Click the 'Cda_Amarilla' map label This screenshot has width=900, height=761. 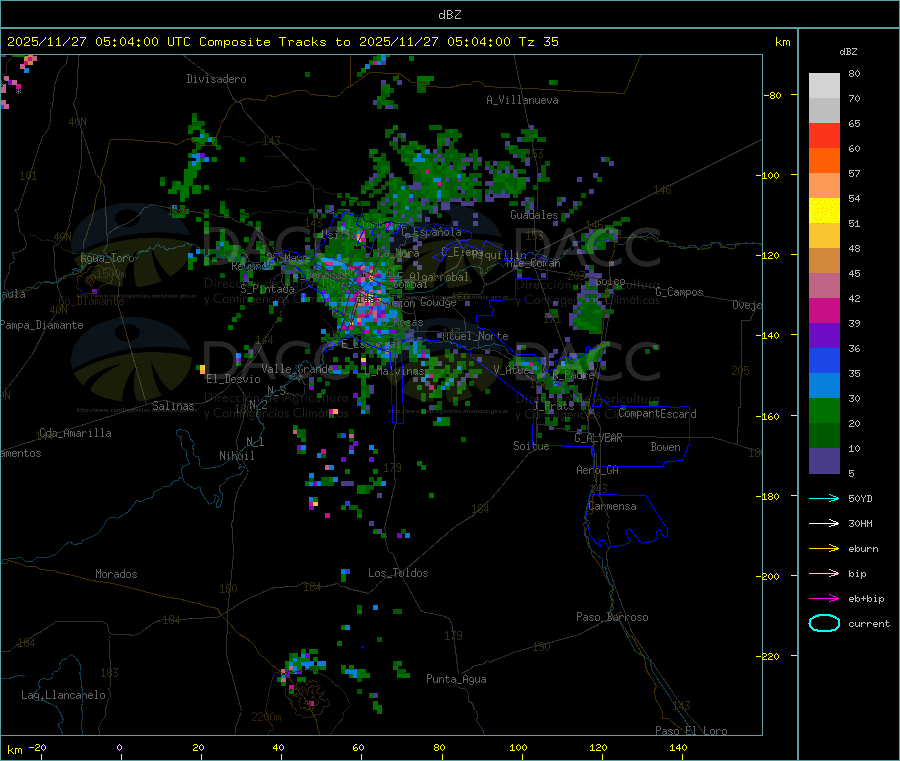(x=75, y=433)
